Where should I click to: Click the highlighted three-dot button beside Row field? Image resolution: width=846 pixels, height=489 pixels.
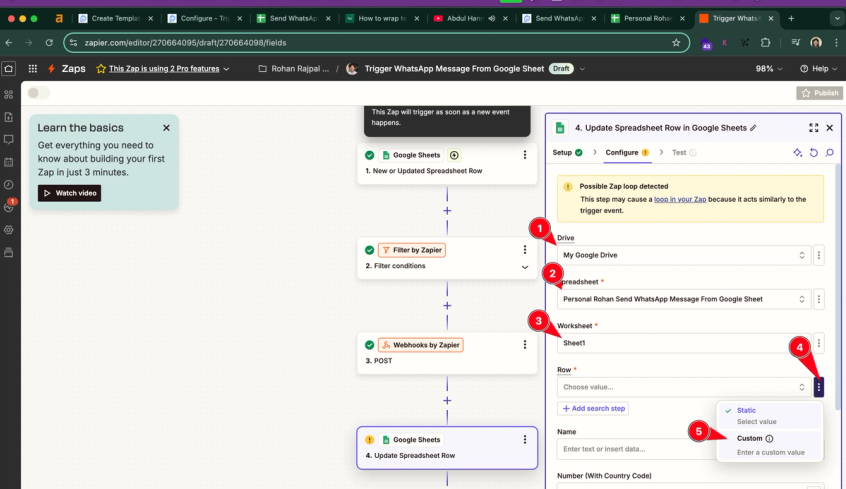click(x=818, y=387)
